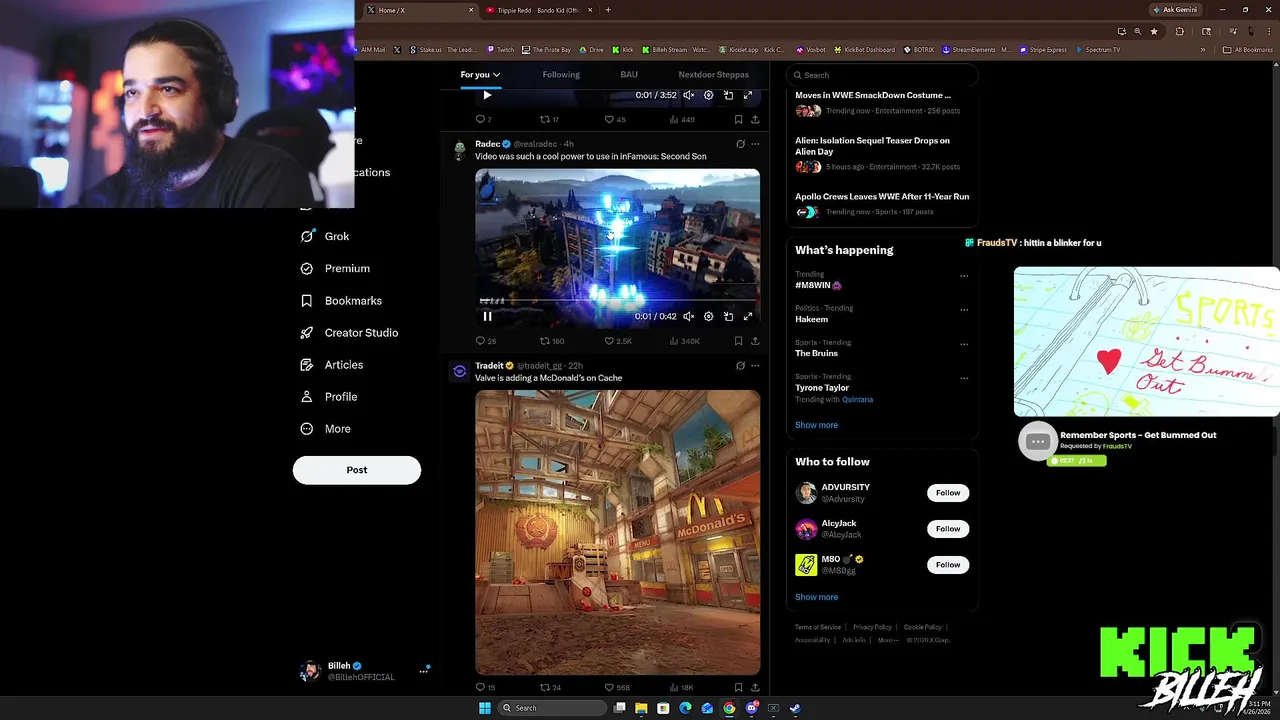Switch to the Following tab
Screen dimensions: 1280x720
point(561,74)
